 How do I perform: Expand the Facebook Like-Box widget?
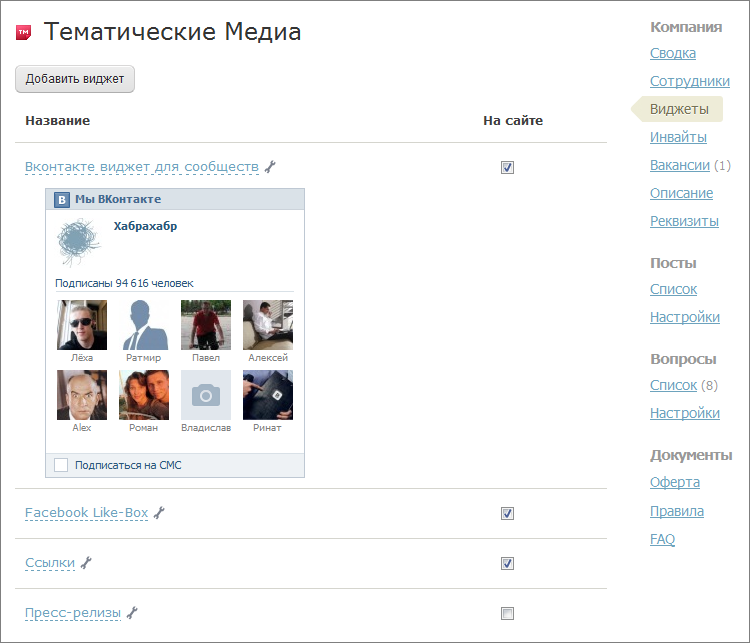pyautogui.click(x=87, y=513)
